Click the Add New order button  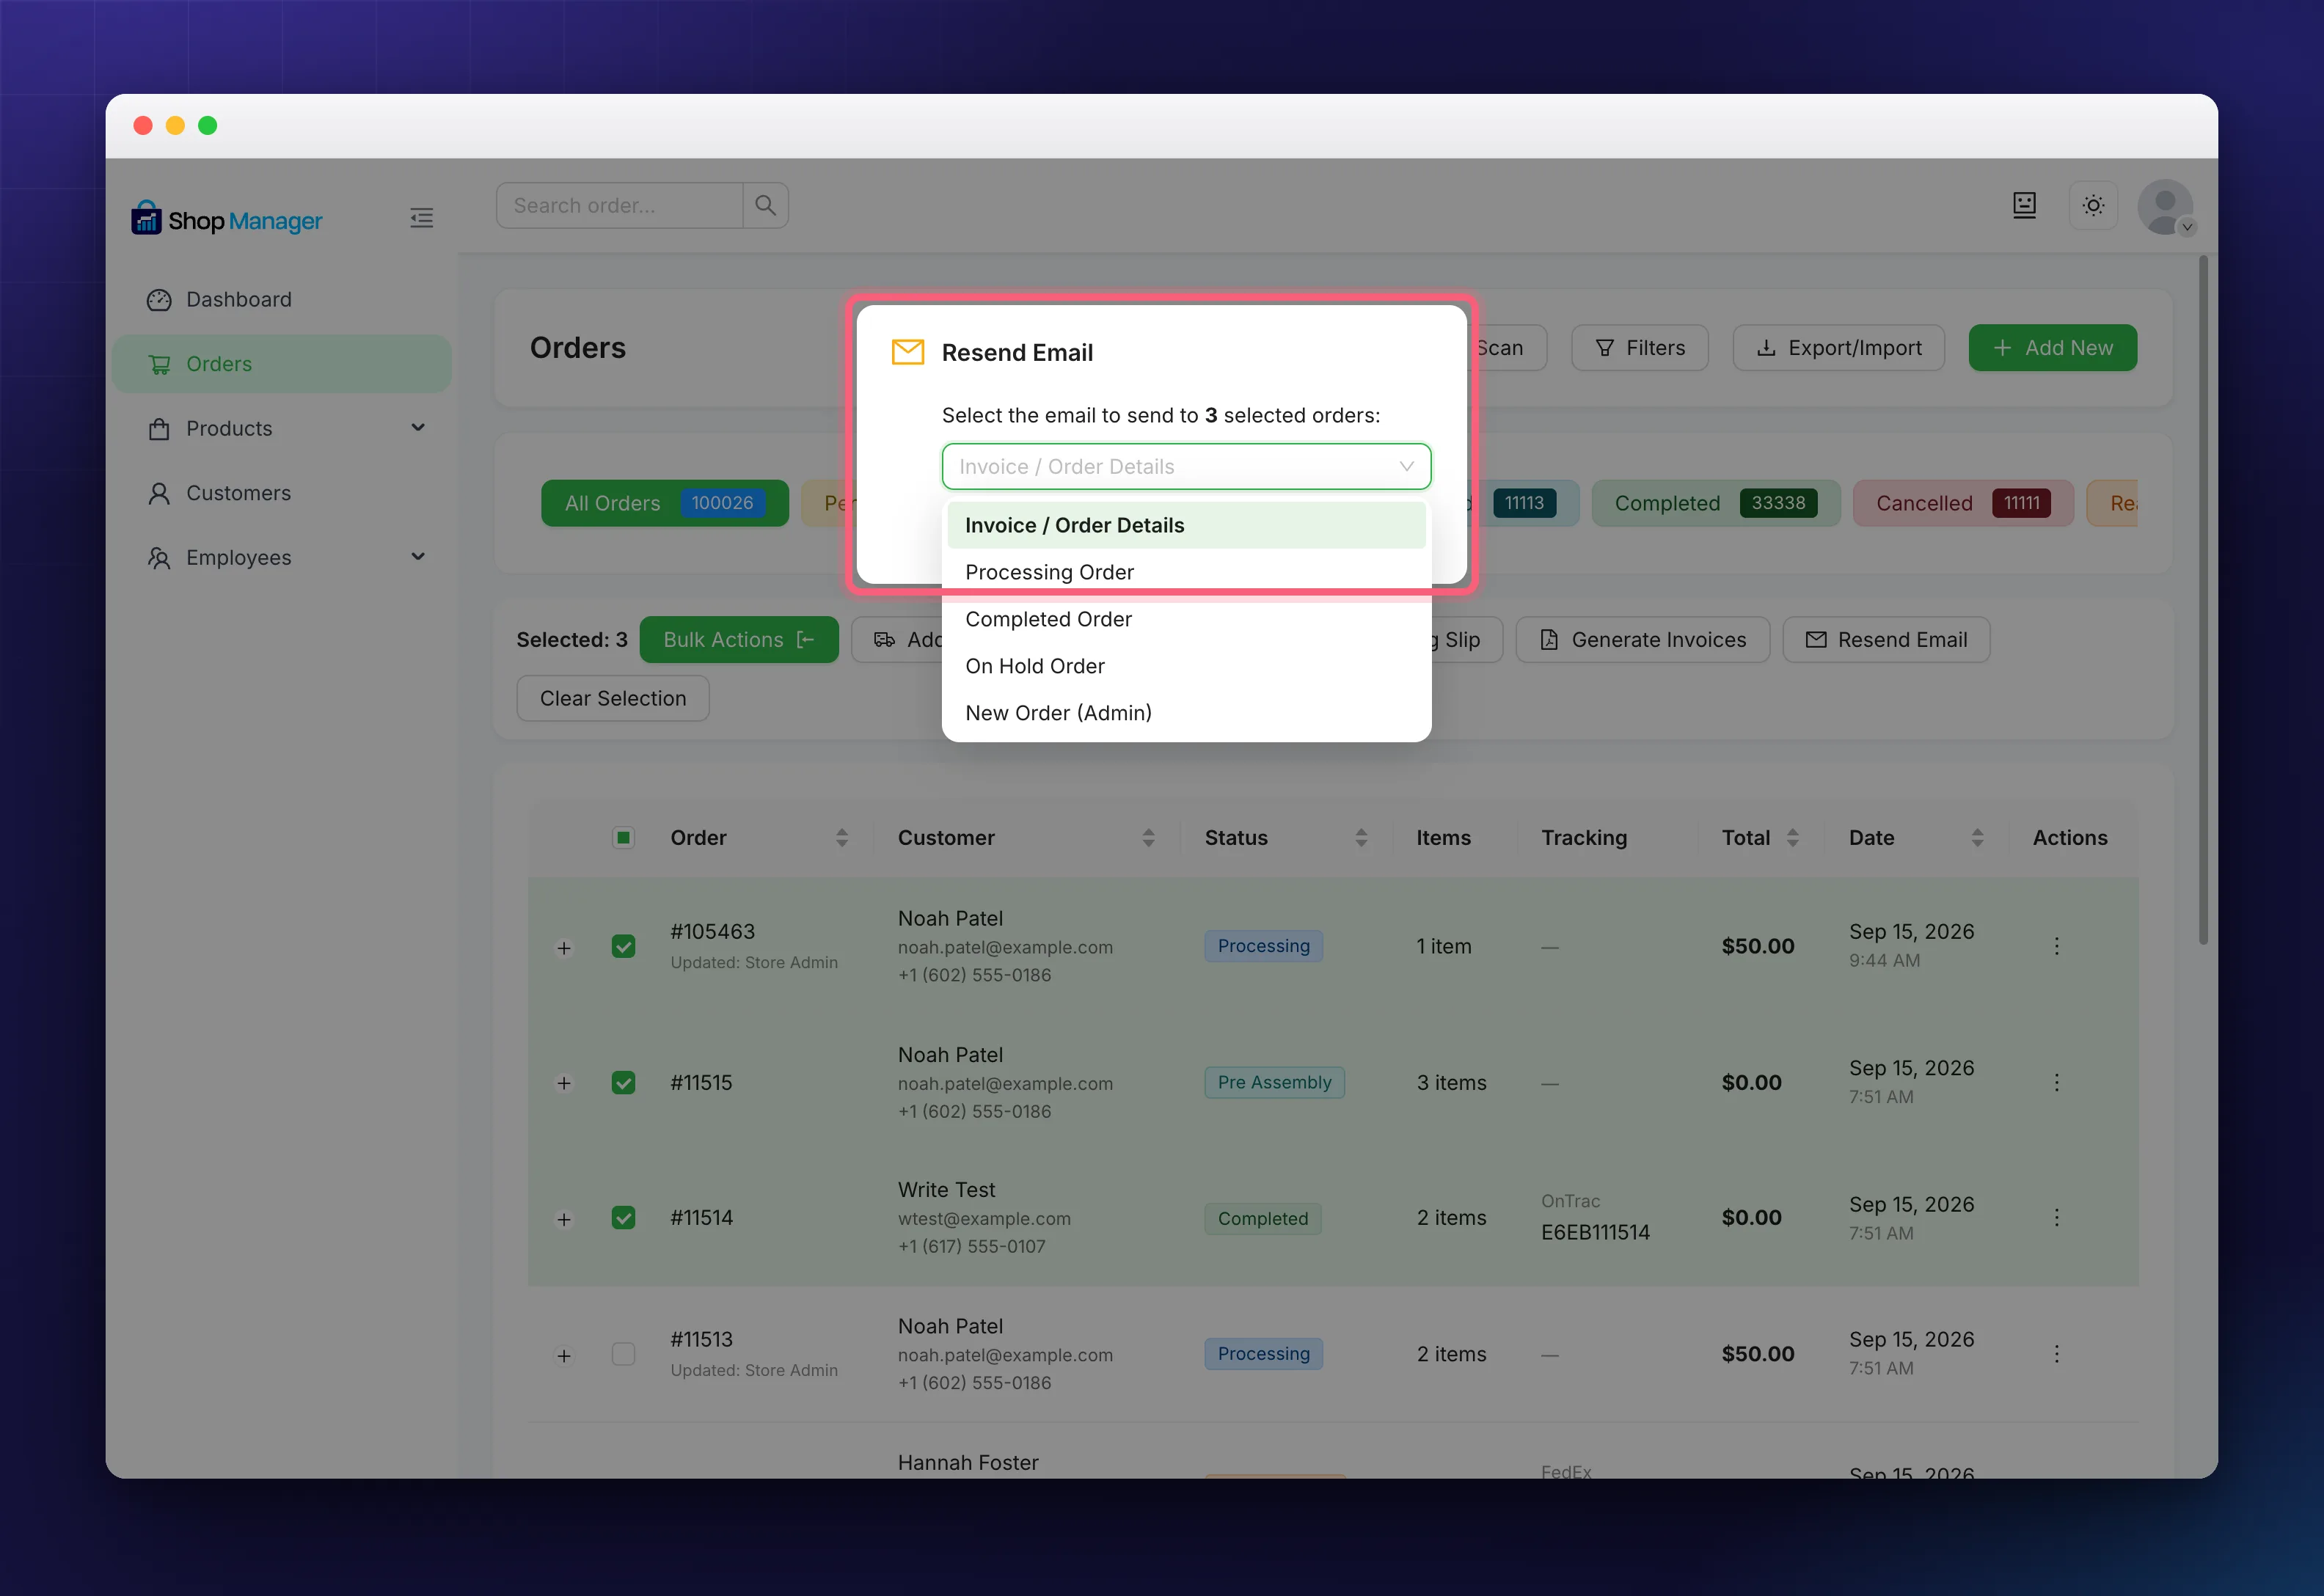2052,348
